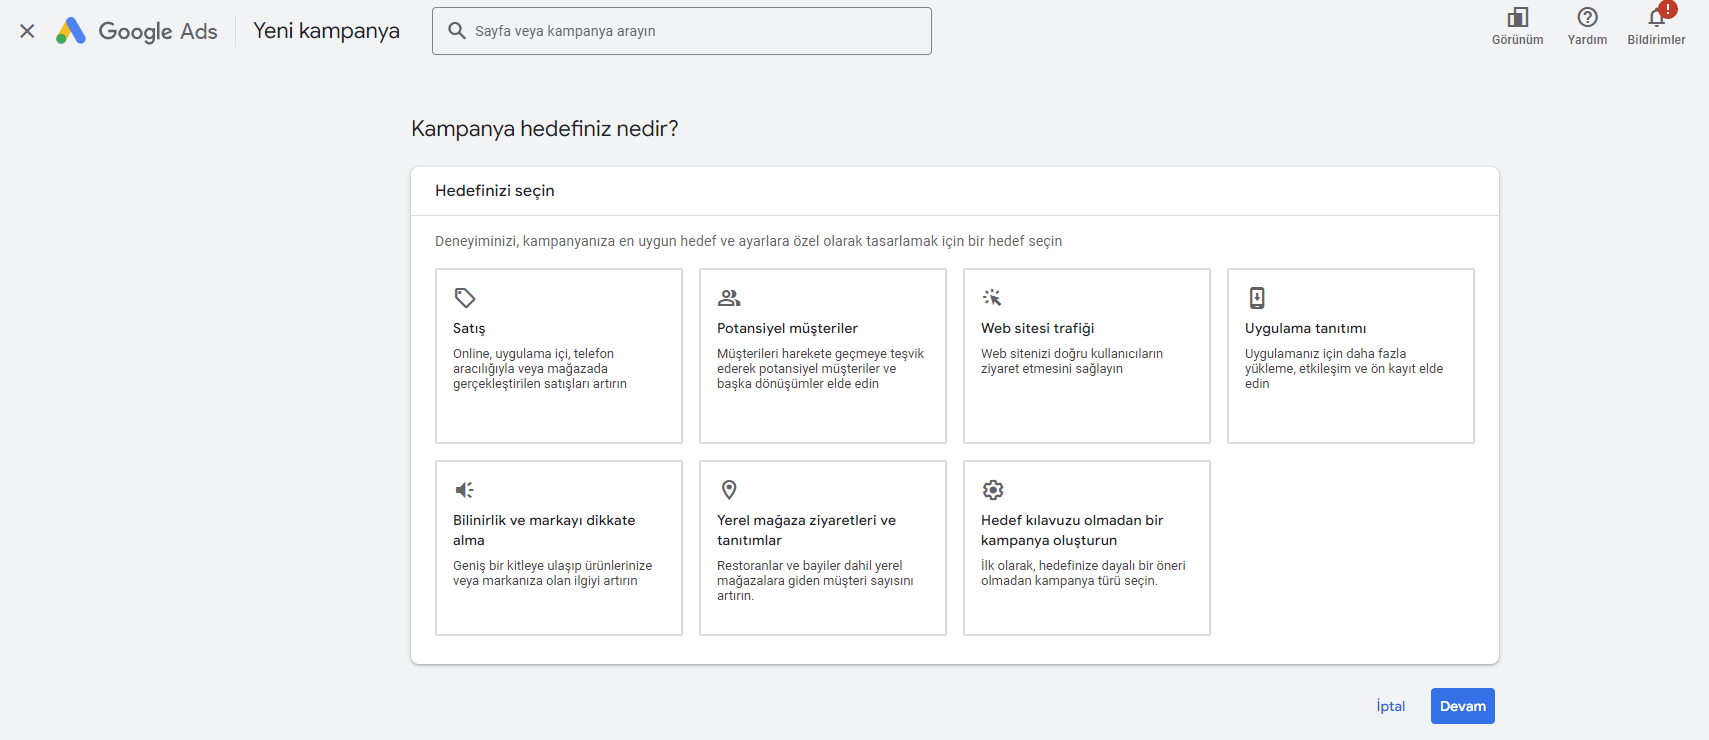1709x740 pixels.
Task: Click the Web sitesi trafiği cursor icon
Action: [x=992, y=298]
